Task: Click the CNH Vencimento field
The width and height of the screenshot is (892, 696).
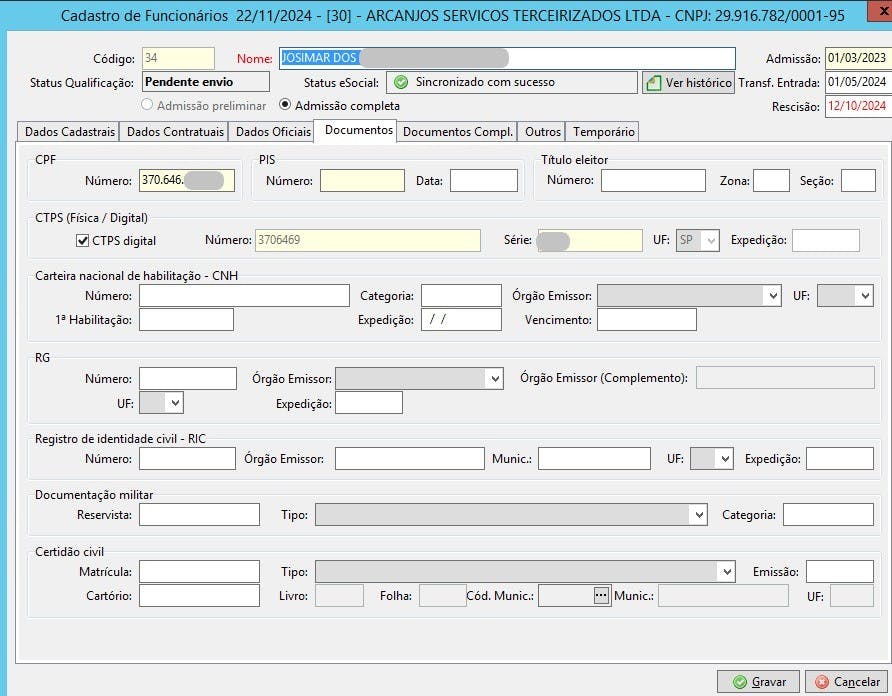Action: click(646, 319)
